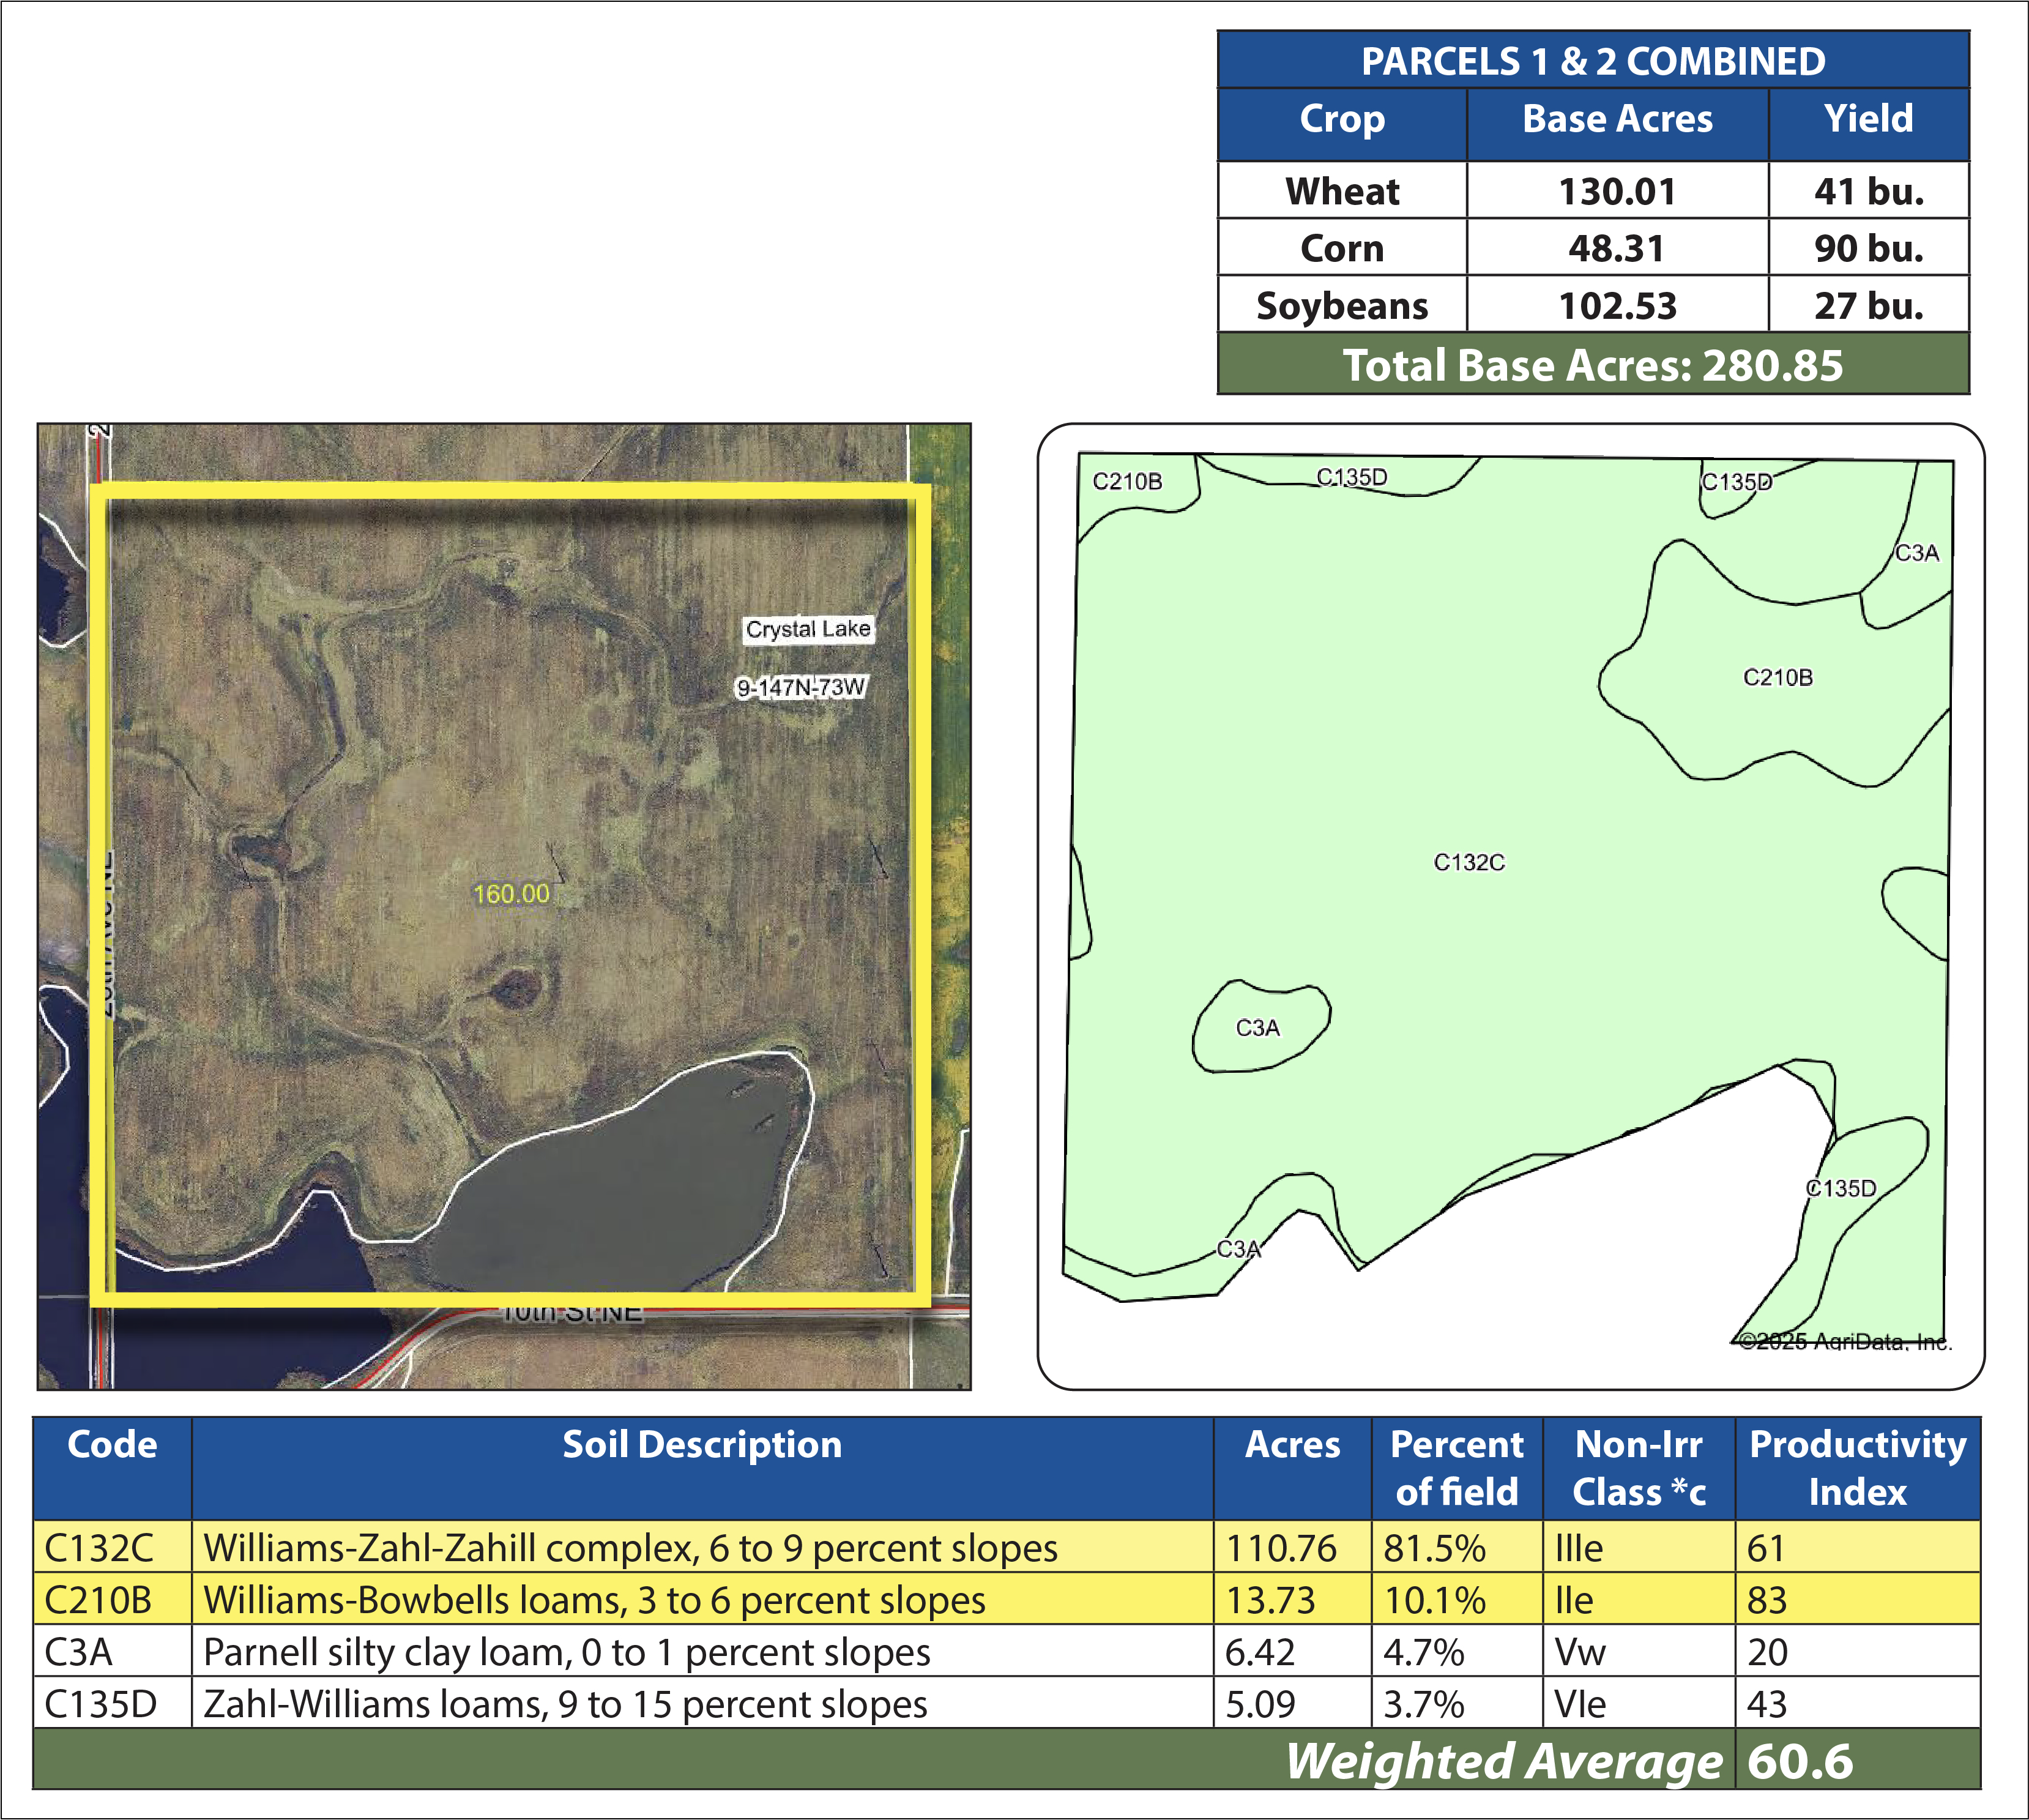Viewport: 2029px width, 1820px height.
Task: Click C3A label inside oval zone
Action: (x=1257, y=1027)
